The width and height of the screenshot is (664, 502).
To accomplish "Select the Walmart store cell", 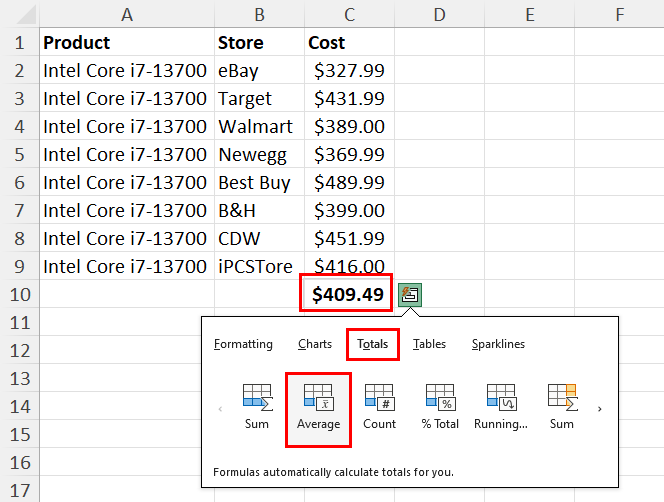I will tap(260, 126).
